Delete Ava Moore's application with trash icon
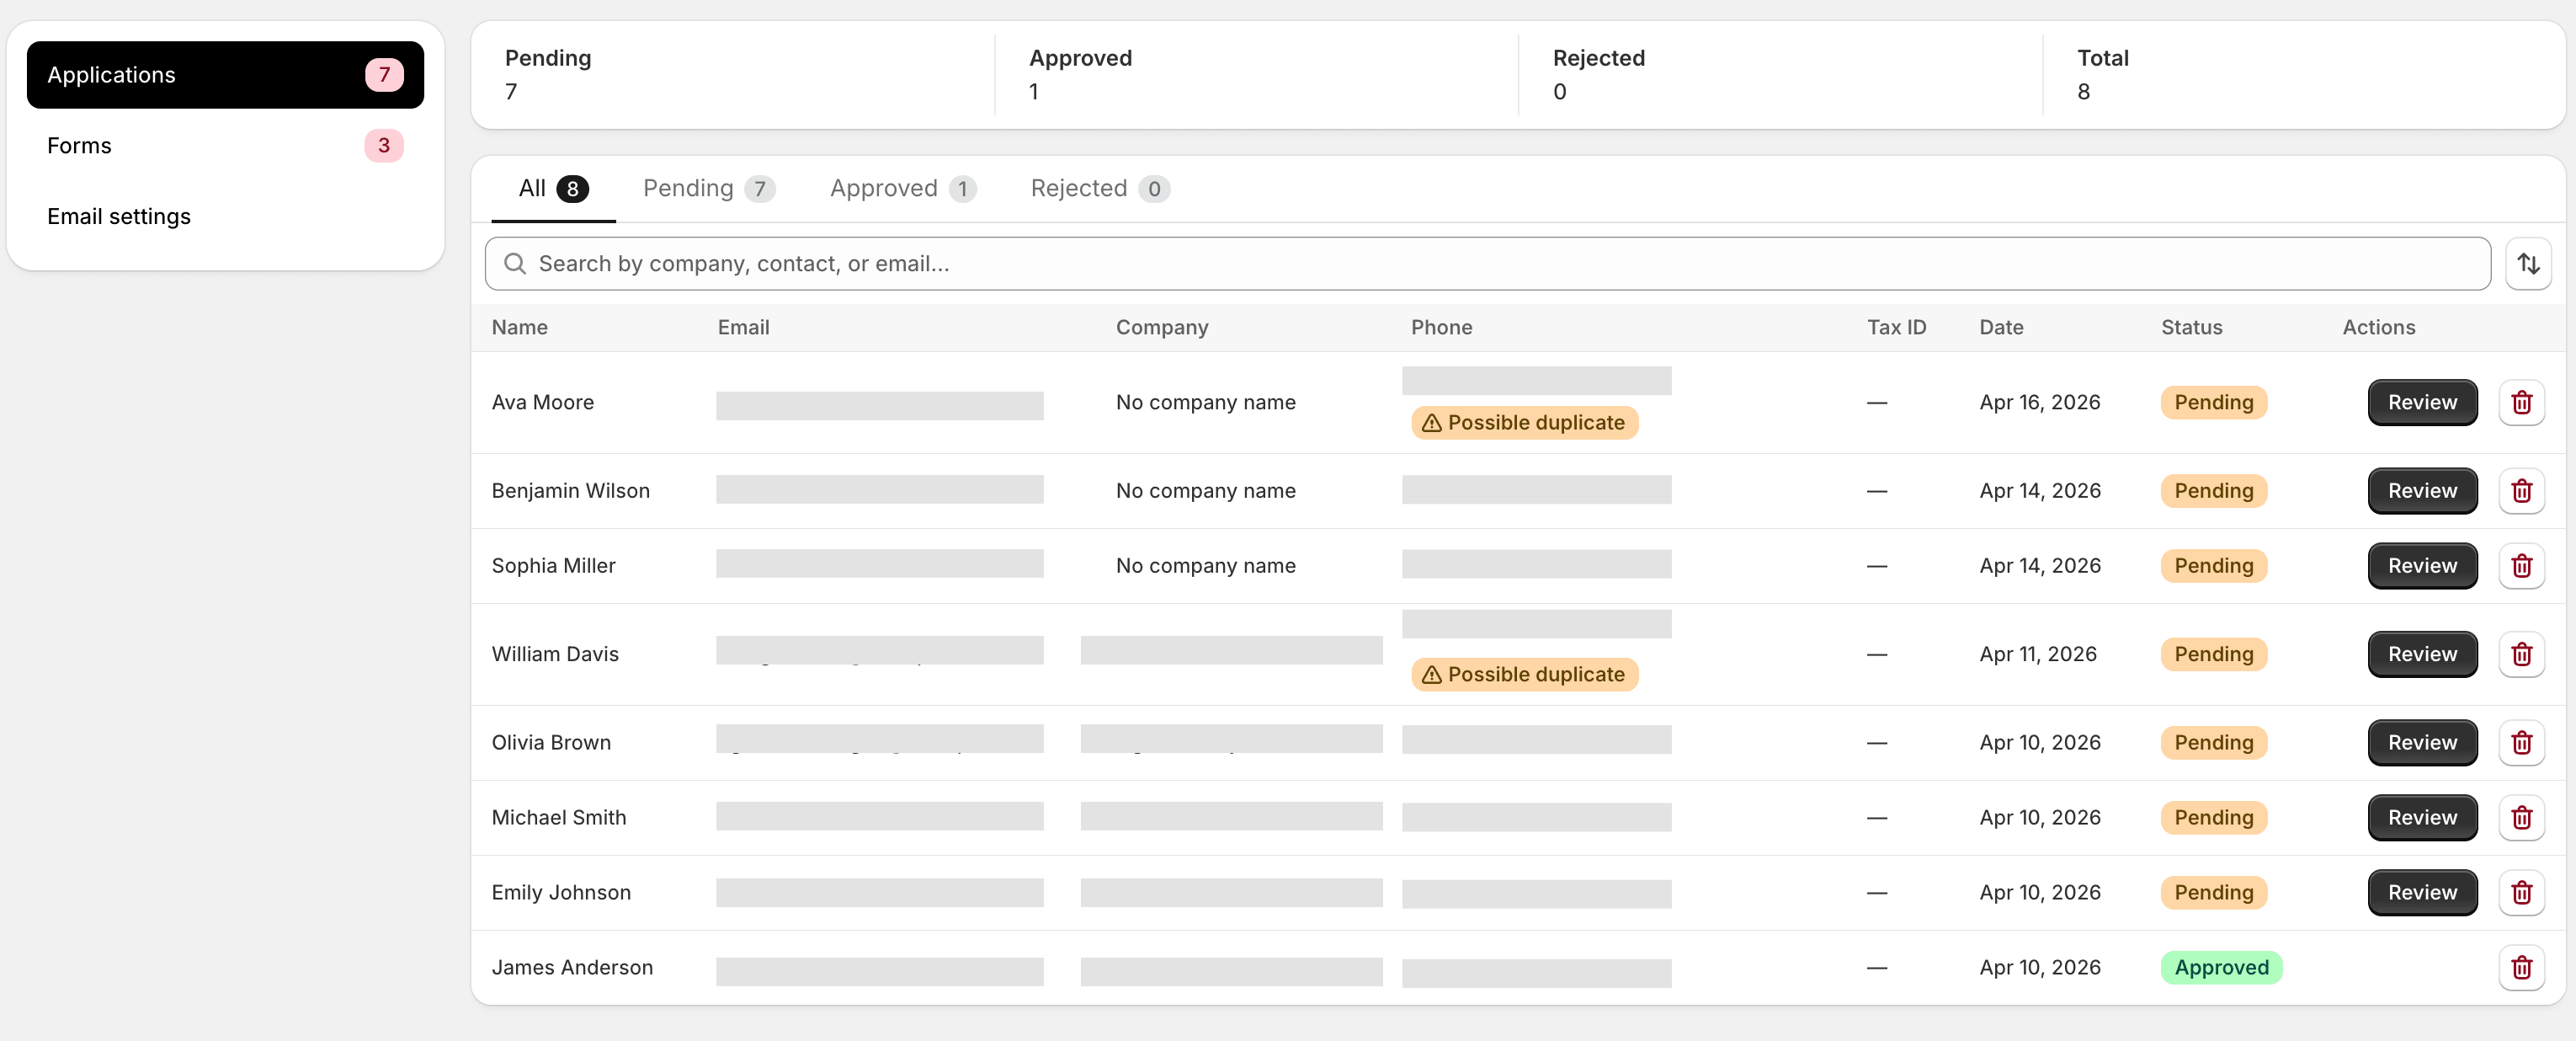The width and height of the screenshot is (2576, 1041). point(2521,402)
